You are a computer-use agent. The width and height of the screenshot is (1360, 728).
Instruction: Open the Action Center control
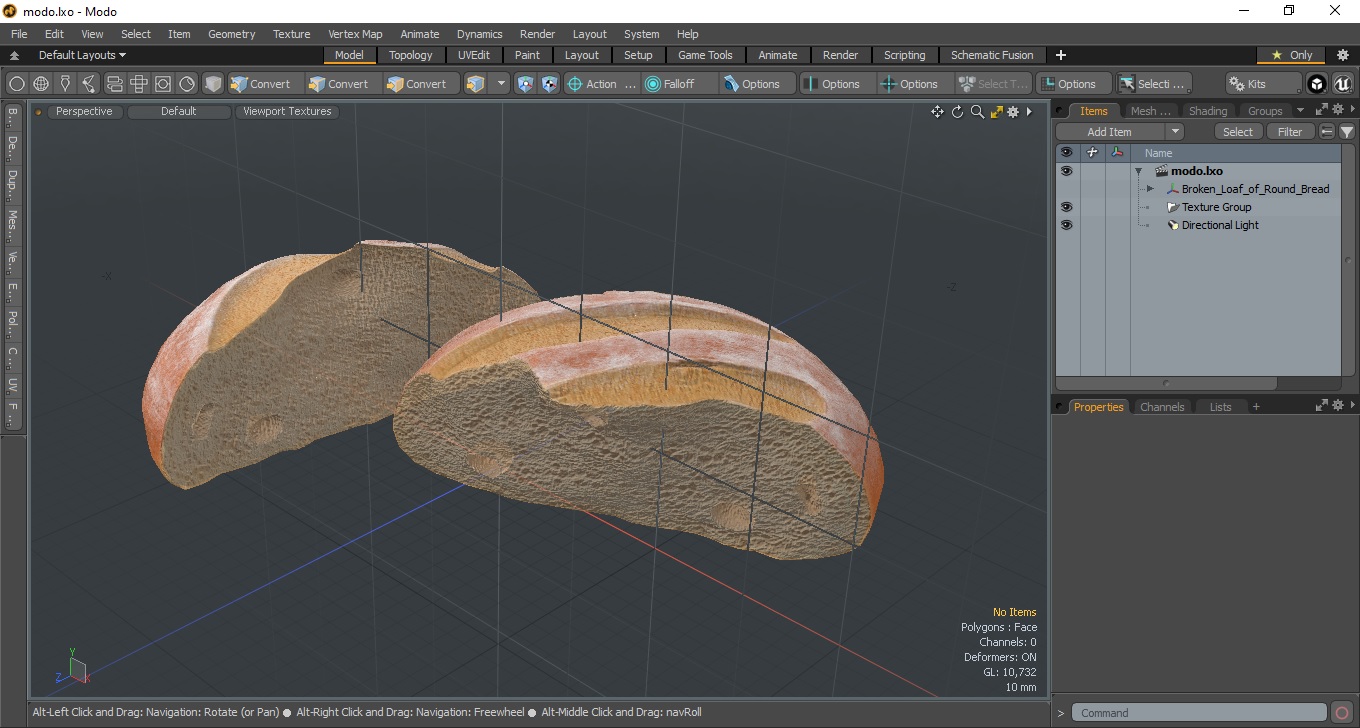601,84
